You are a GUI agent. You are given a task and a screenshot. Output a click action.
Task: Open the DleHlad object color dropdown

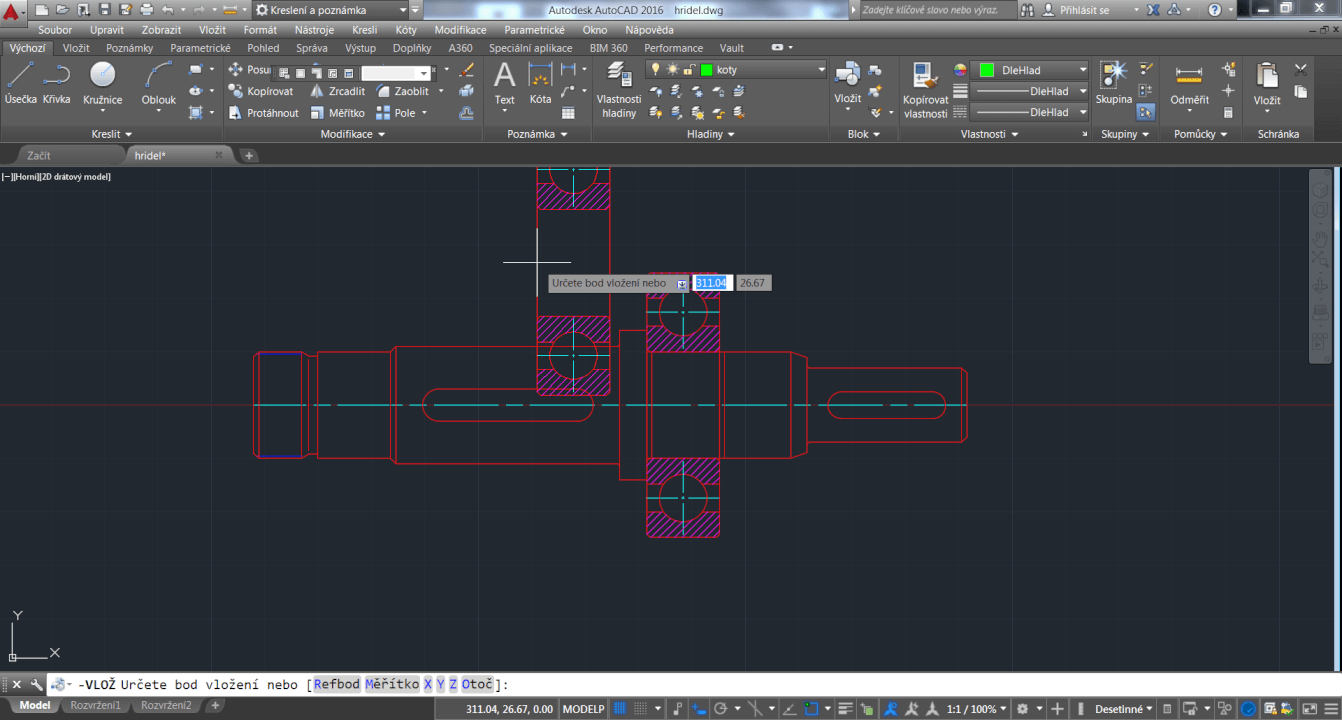pos(1083,70)
